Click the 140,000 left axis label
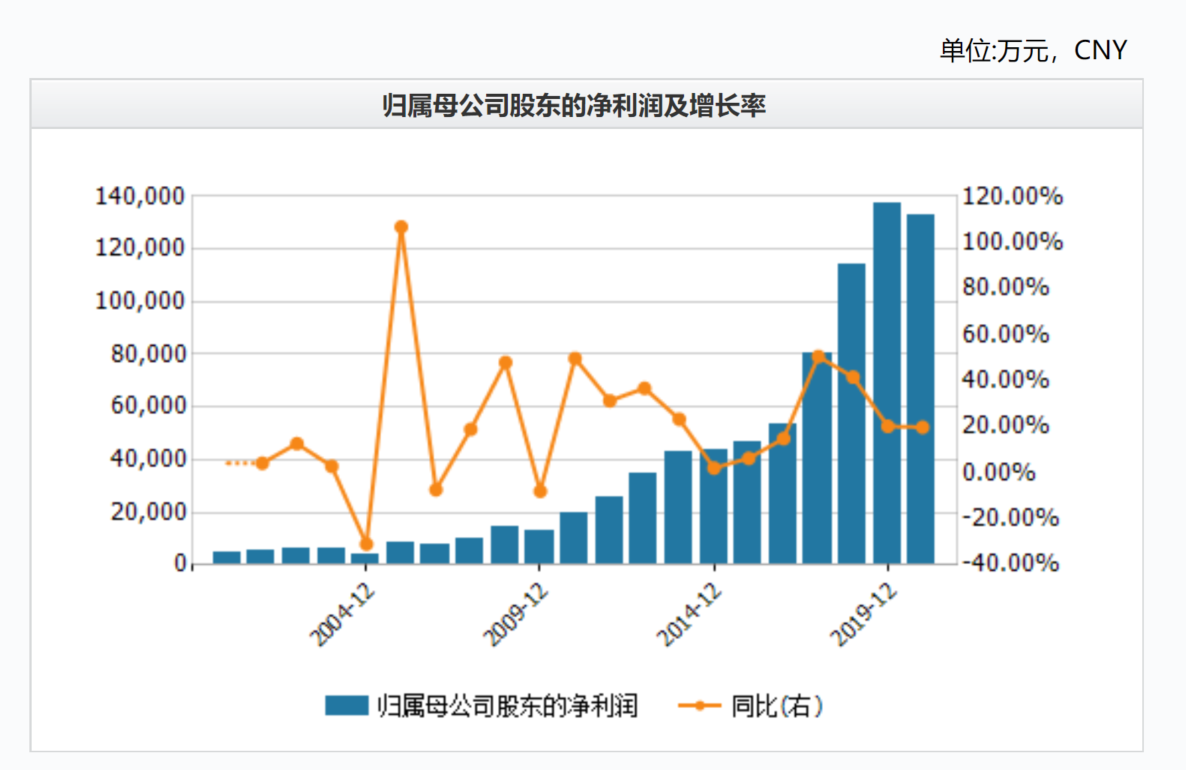 (140, 196)
